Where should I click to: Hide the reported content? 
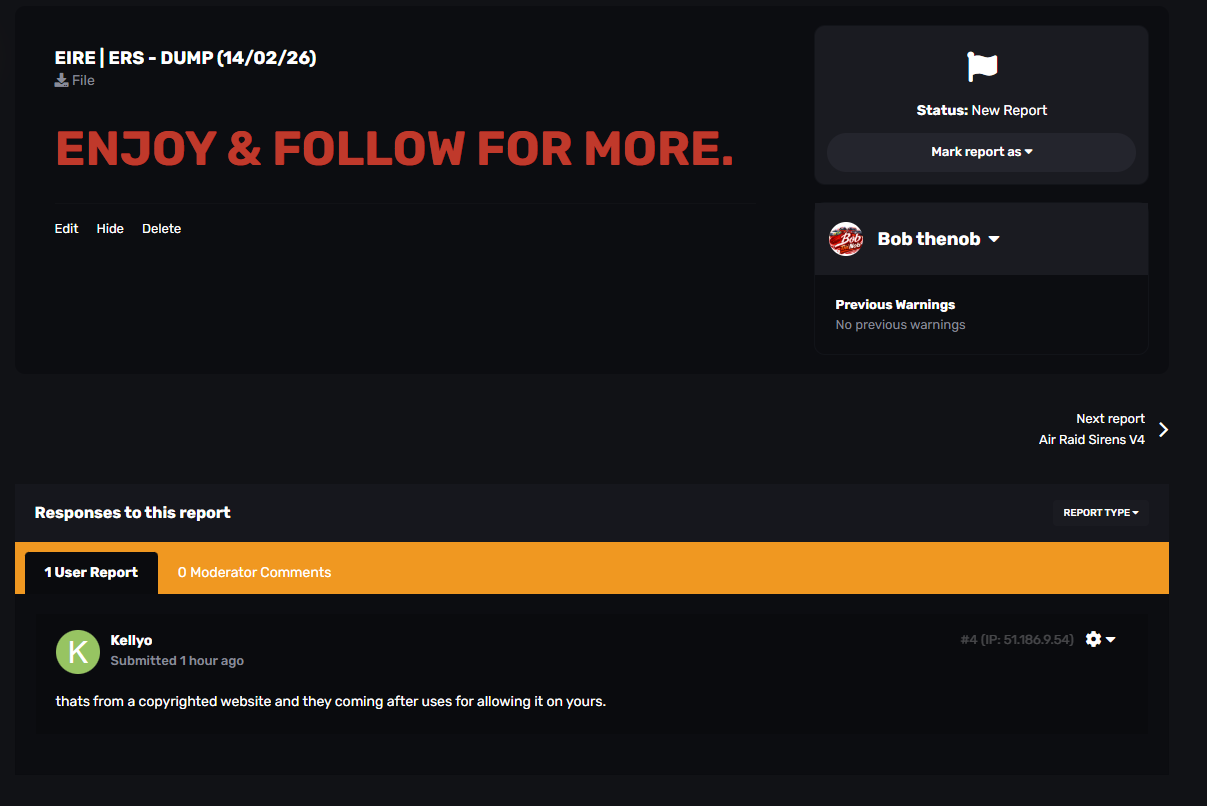110,229
